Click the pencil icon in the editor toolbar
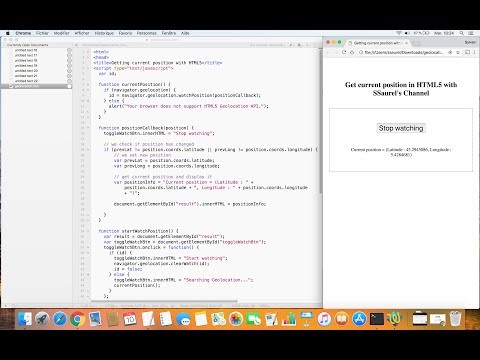The image size is (480, 360). click(291, 45)
